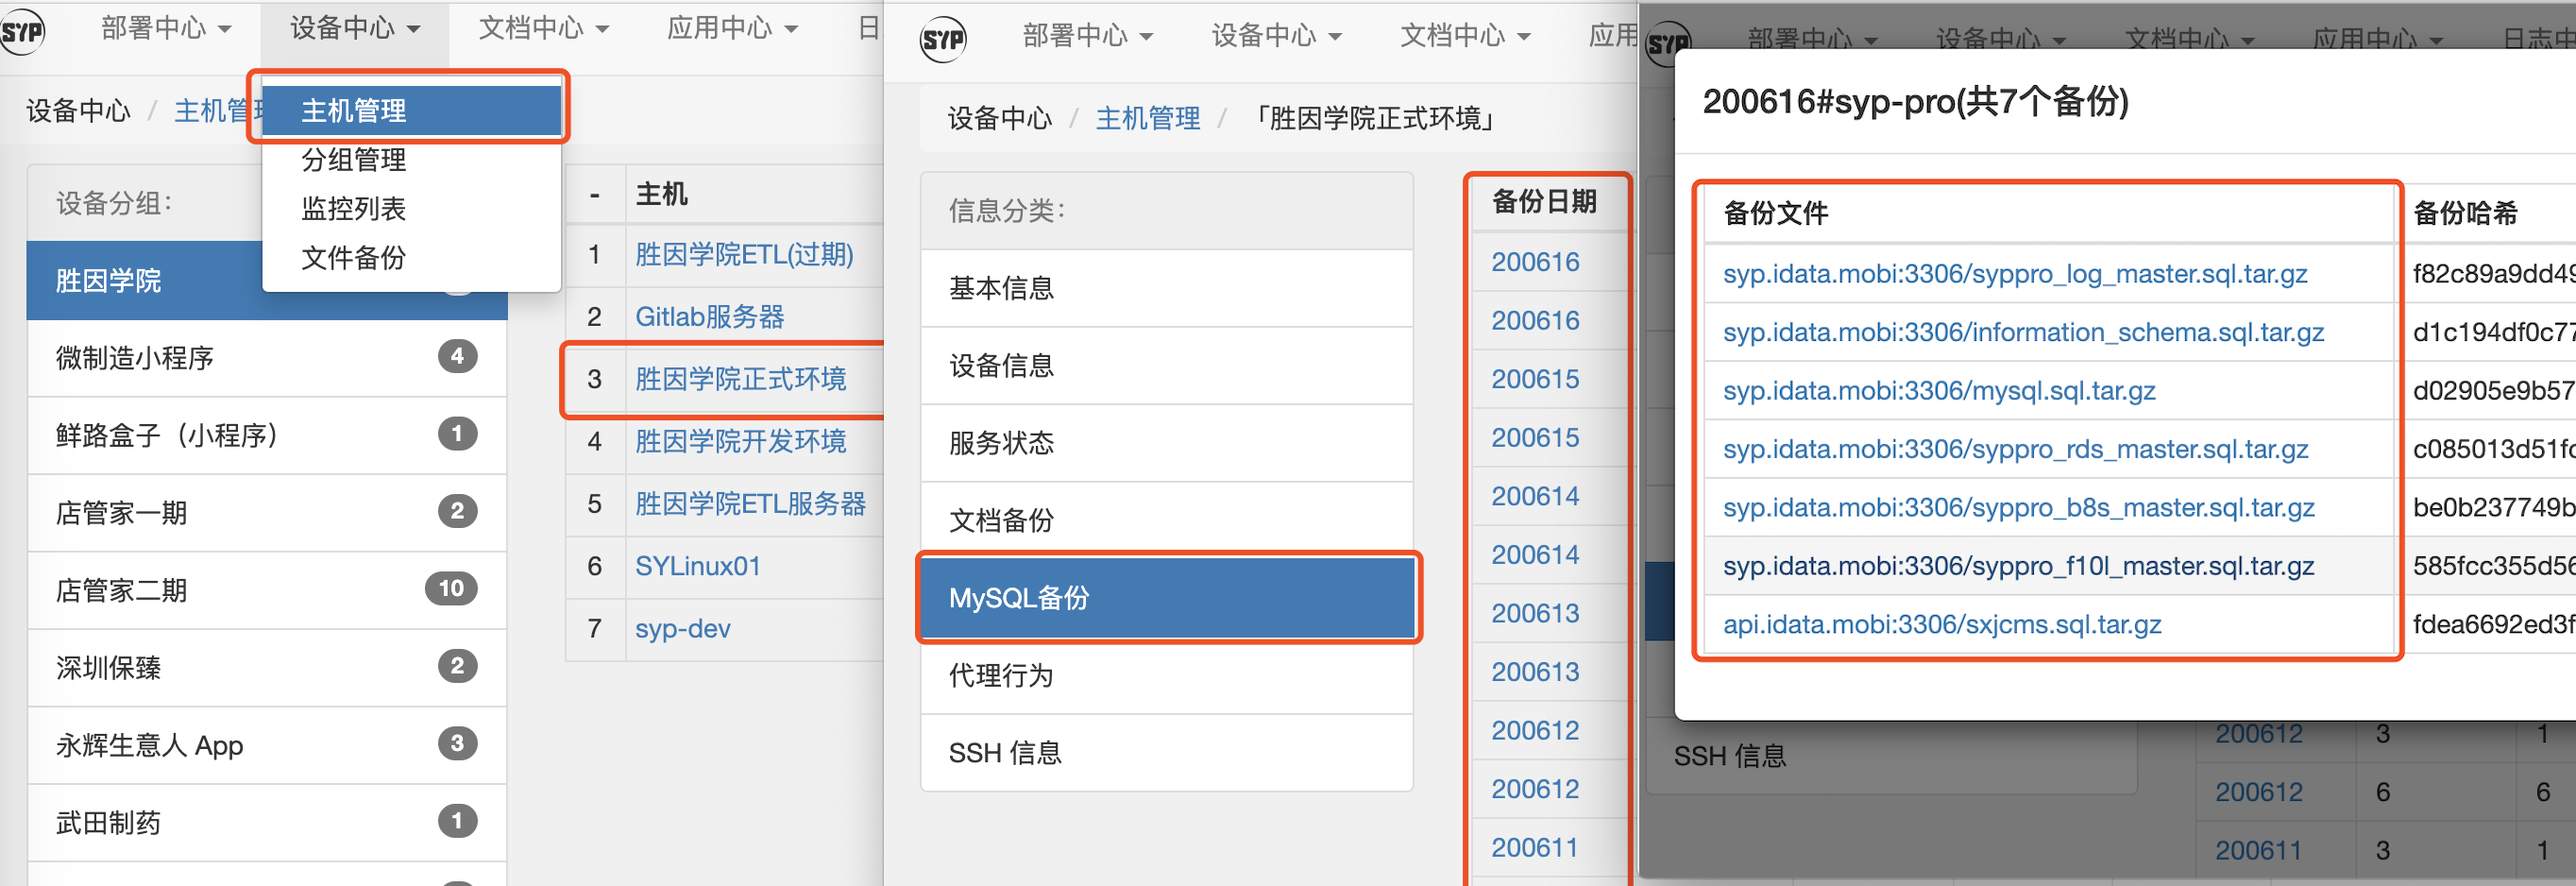Select 监控列表 from the 设备中心 menu
Screen dimensions: 2576x886
tap(411, 208)
